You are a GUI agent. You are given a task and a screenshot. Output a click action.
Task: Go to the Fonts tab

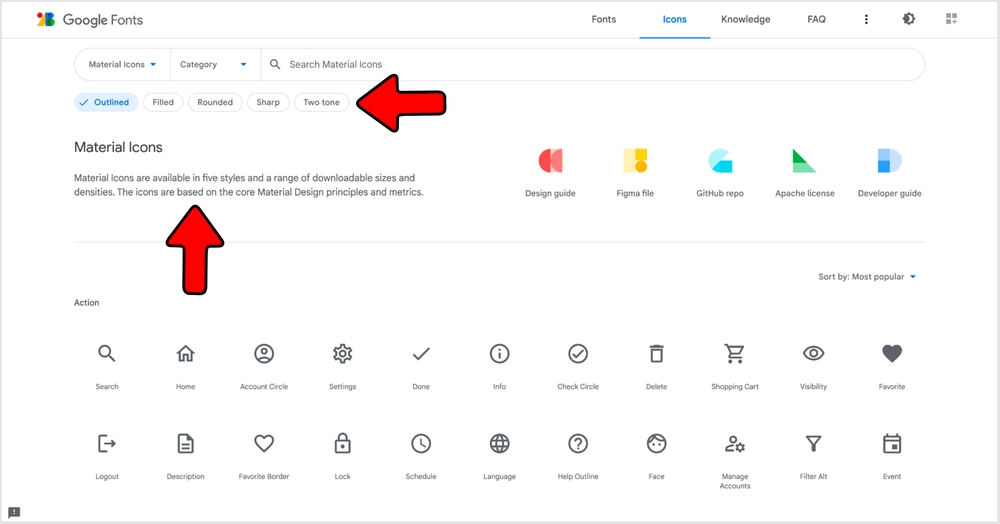click(x=603, y=19)
